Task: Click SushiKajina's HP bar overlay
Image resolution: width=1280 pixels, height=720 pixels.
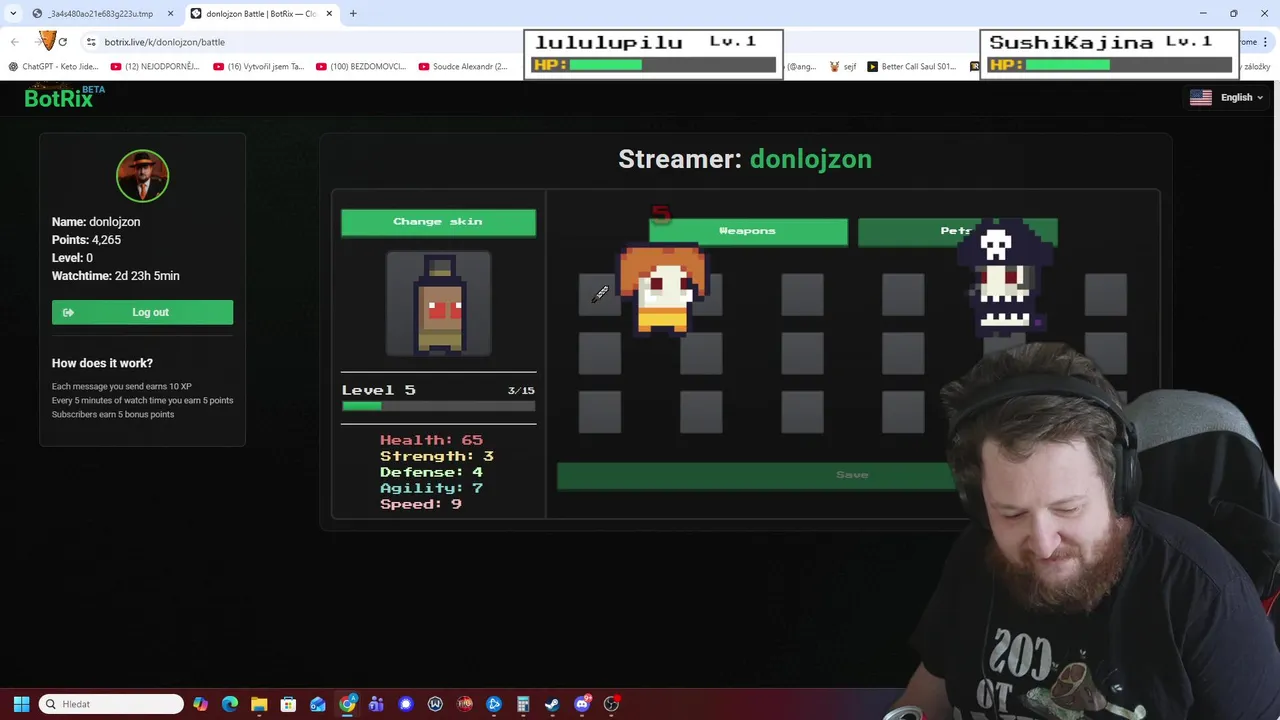Action: [1109, 65]
